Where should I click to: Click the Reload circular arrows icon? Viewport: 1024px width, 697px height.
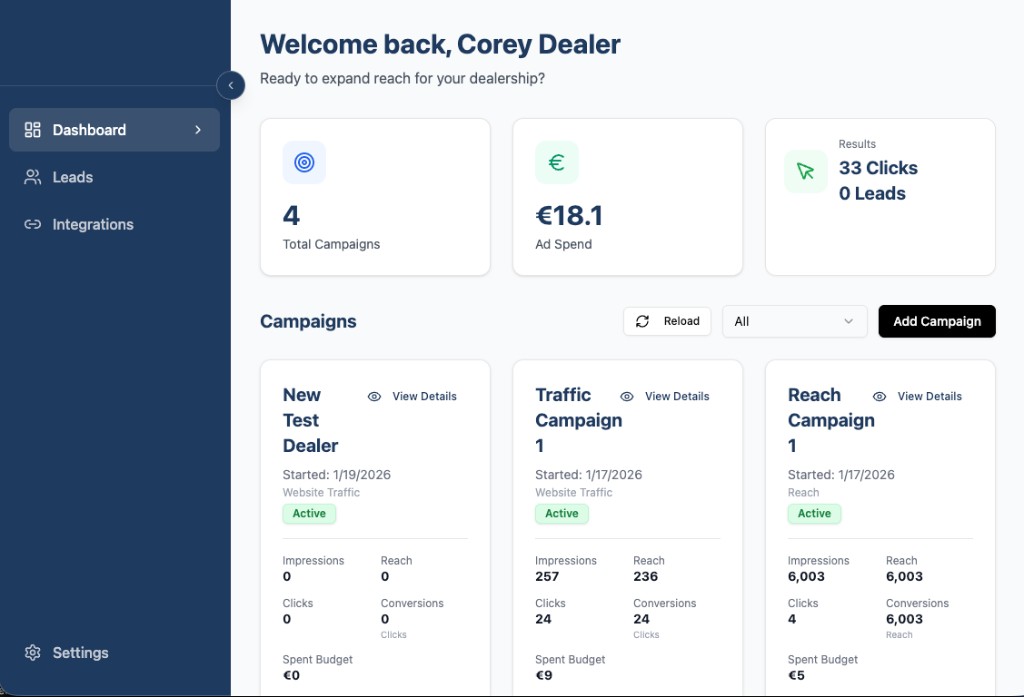[x=643, y=321]
